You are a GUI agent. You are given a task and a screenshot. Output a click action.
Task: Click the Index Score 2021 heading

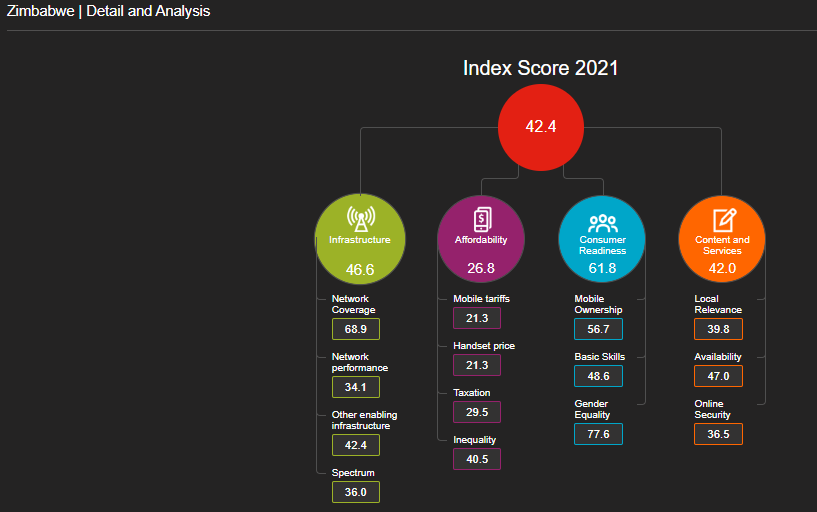tap(540, 69)
